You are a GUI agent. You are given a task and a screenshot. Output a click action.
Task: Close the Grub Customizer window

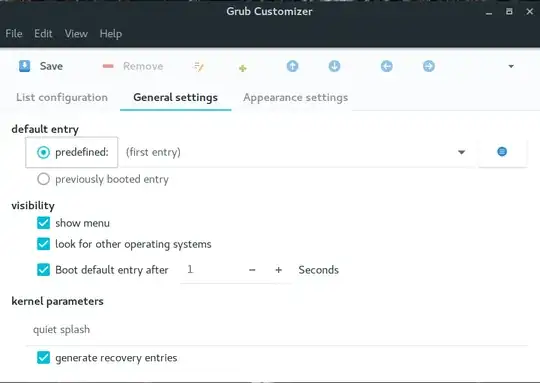pyautogui.click(x=530, y=12)
